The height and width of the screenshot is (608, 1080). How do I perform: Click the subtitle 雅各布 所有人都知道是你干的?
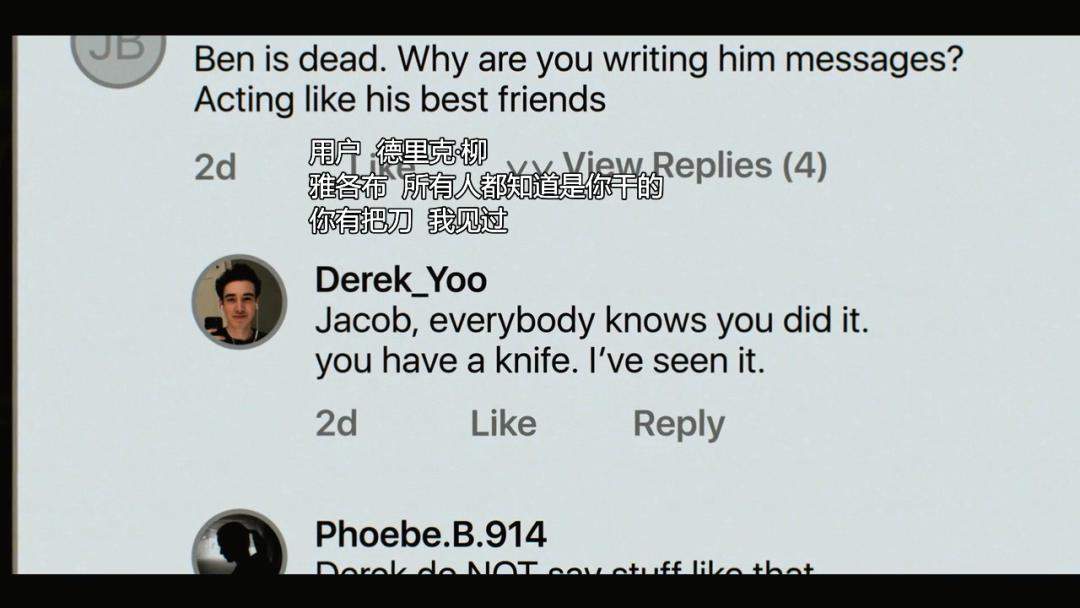click(486, 187)
